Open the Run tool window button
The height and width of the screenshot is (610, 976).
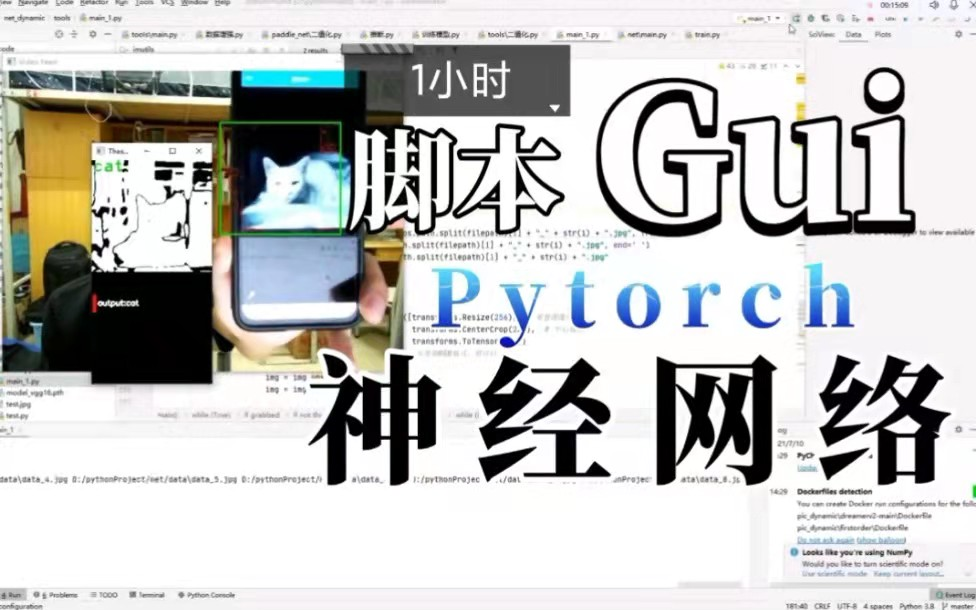point(12,595)
